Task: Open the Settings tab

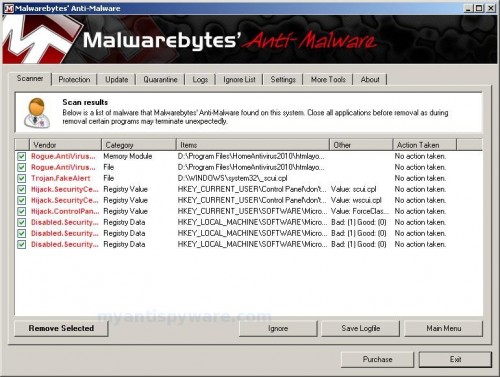Action: tap(283, 80)
